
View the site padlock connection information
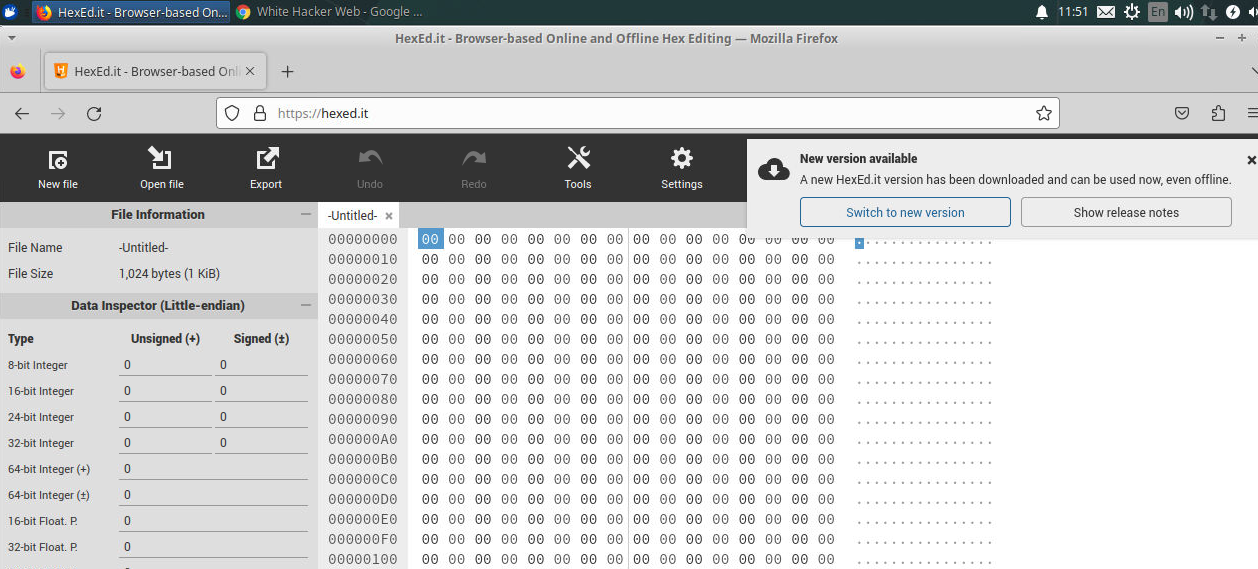[x=259, y=113]
